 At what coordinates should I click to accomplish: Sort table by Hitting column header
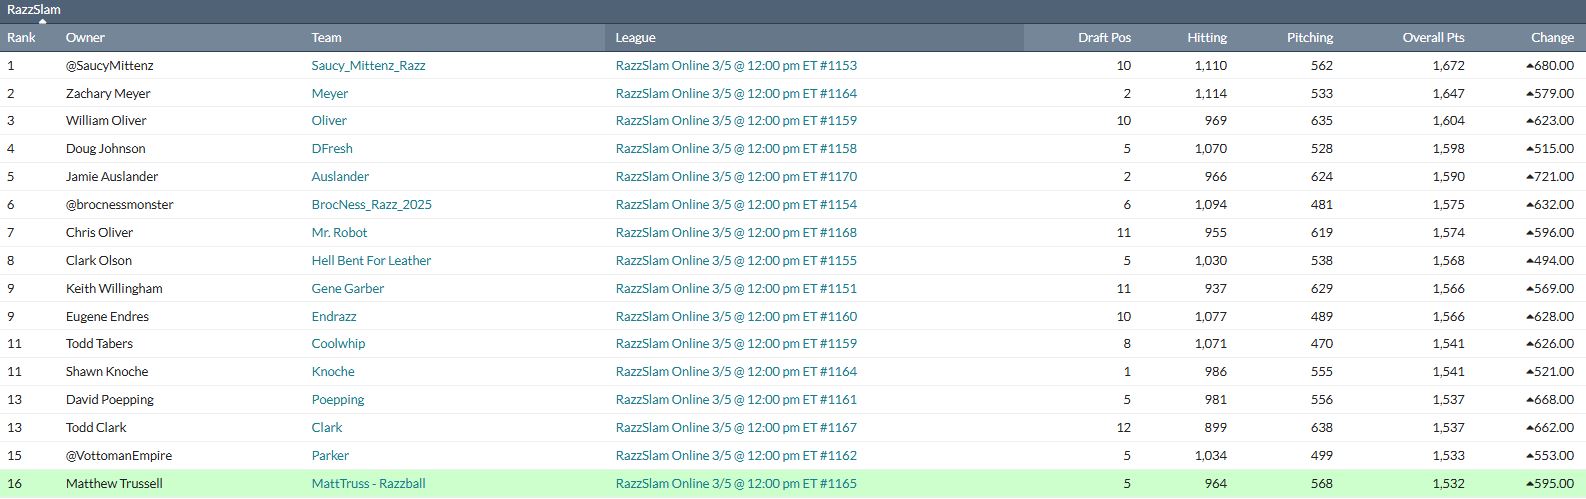(x=1207, y=37)
